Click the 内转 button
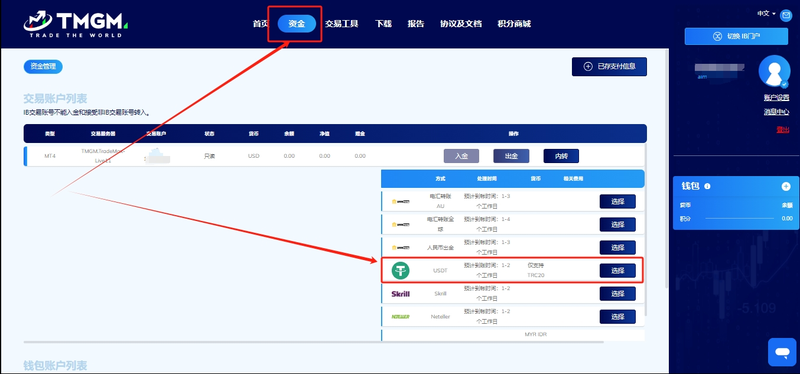Screen dimensions: 800x374 tap(561, 156)
